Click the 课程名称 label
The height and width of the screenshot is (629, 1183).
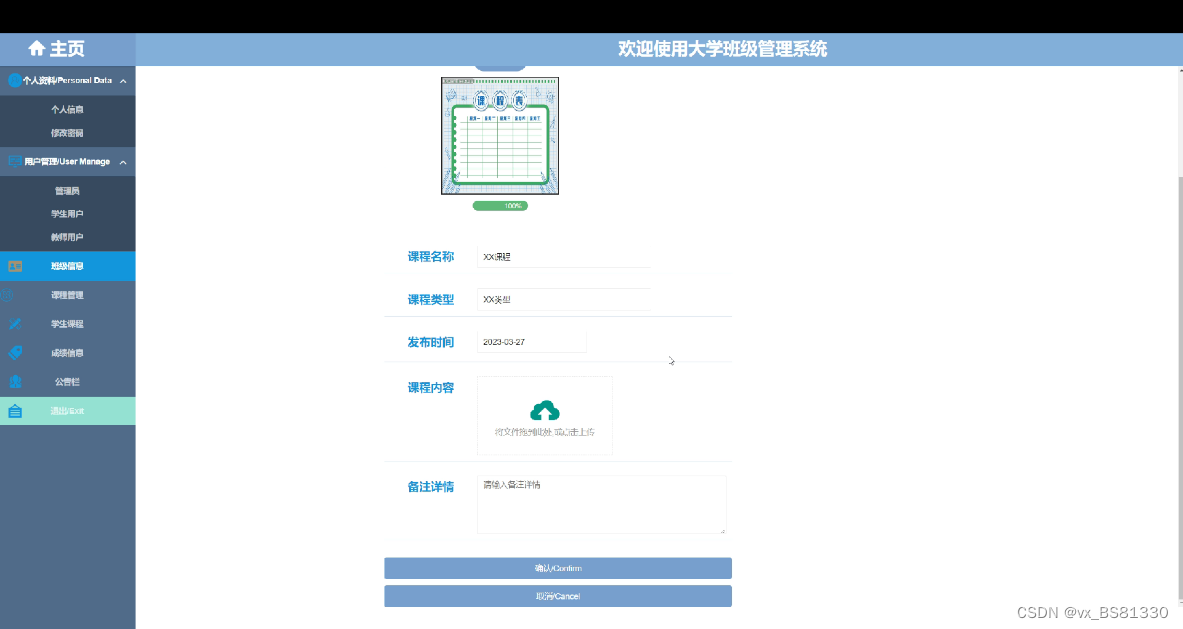point(431,256)
